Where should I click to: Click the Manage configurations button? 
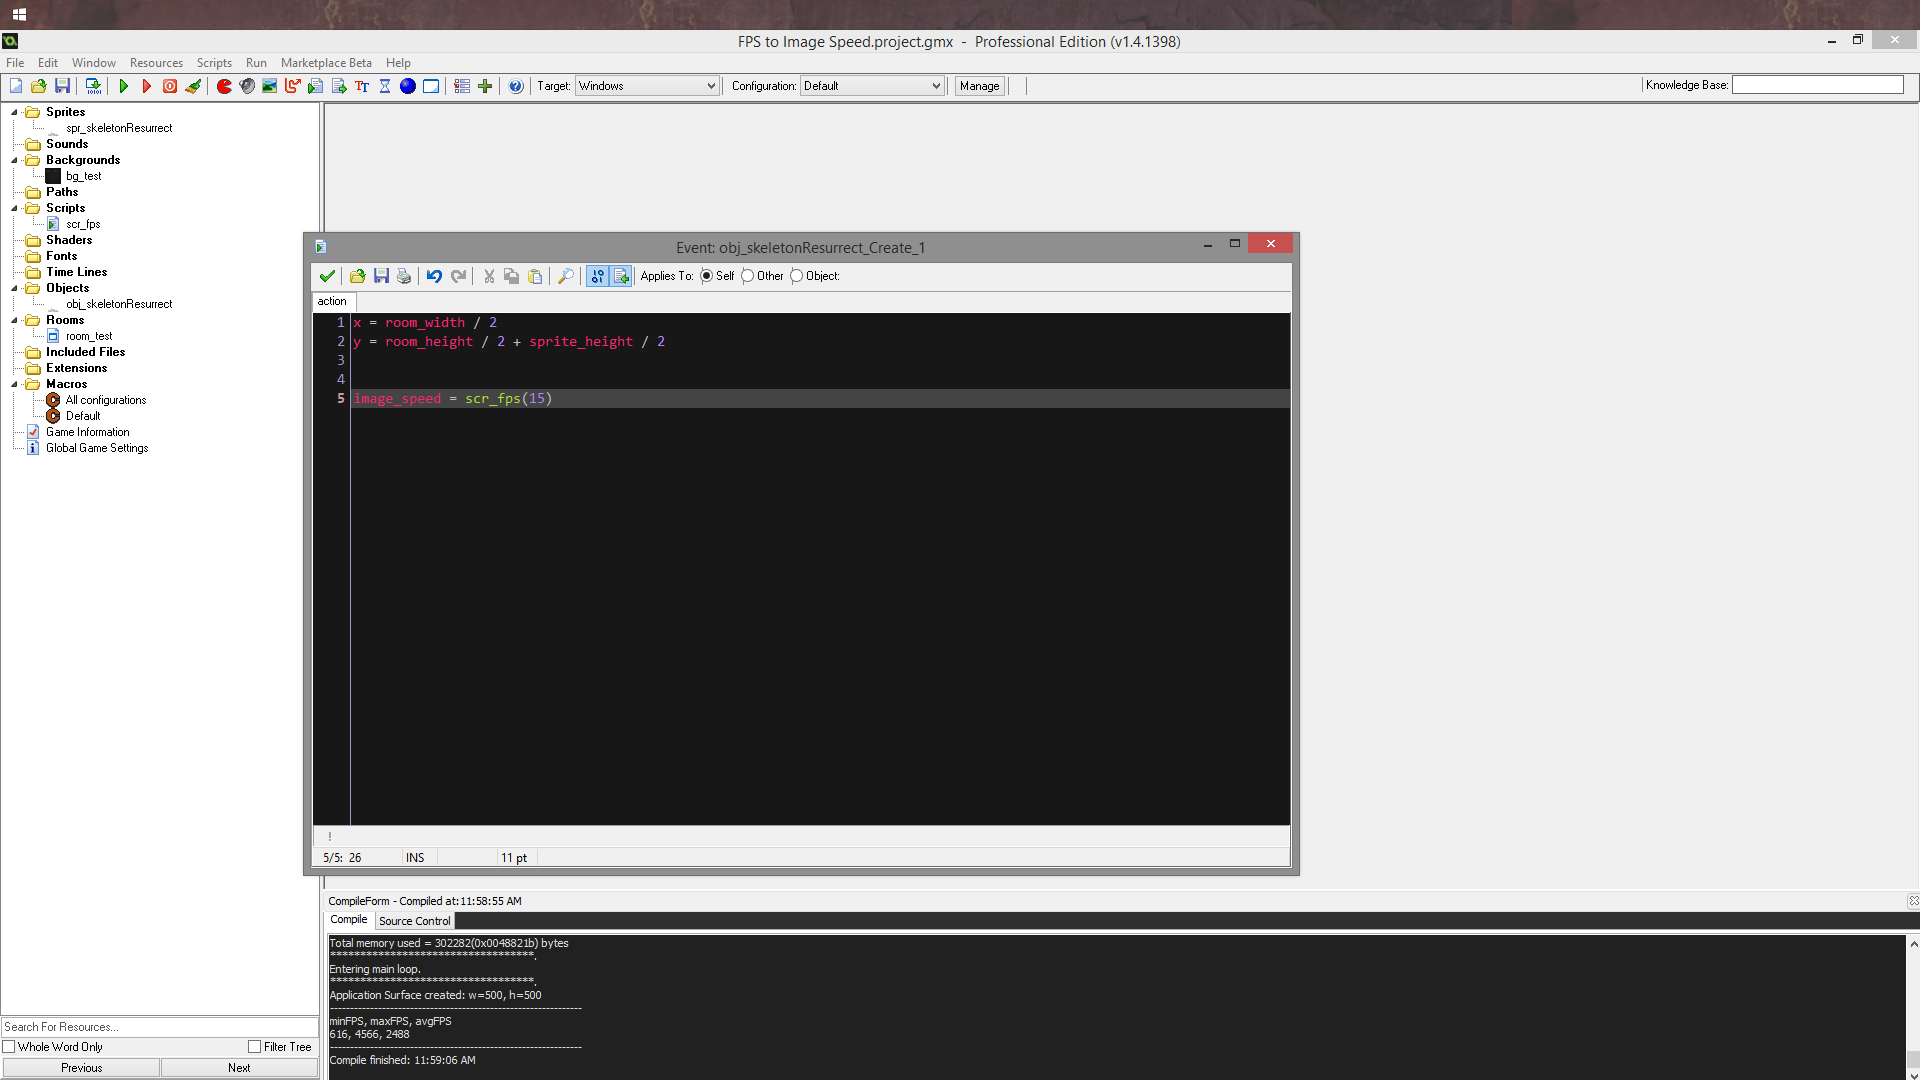978,85
